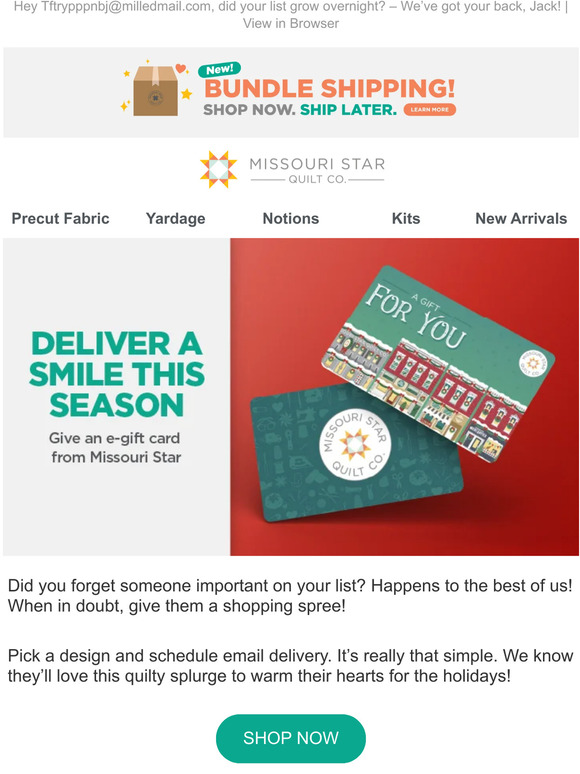
Task: Open the Yardage menu item
Action: [175, 218]
